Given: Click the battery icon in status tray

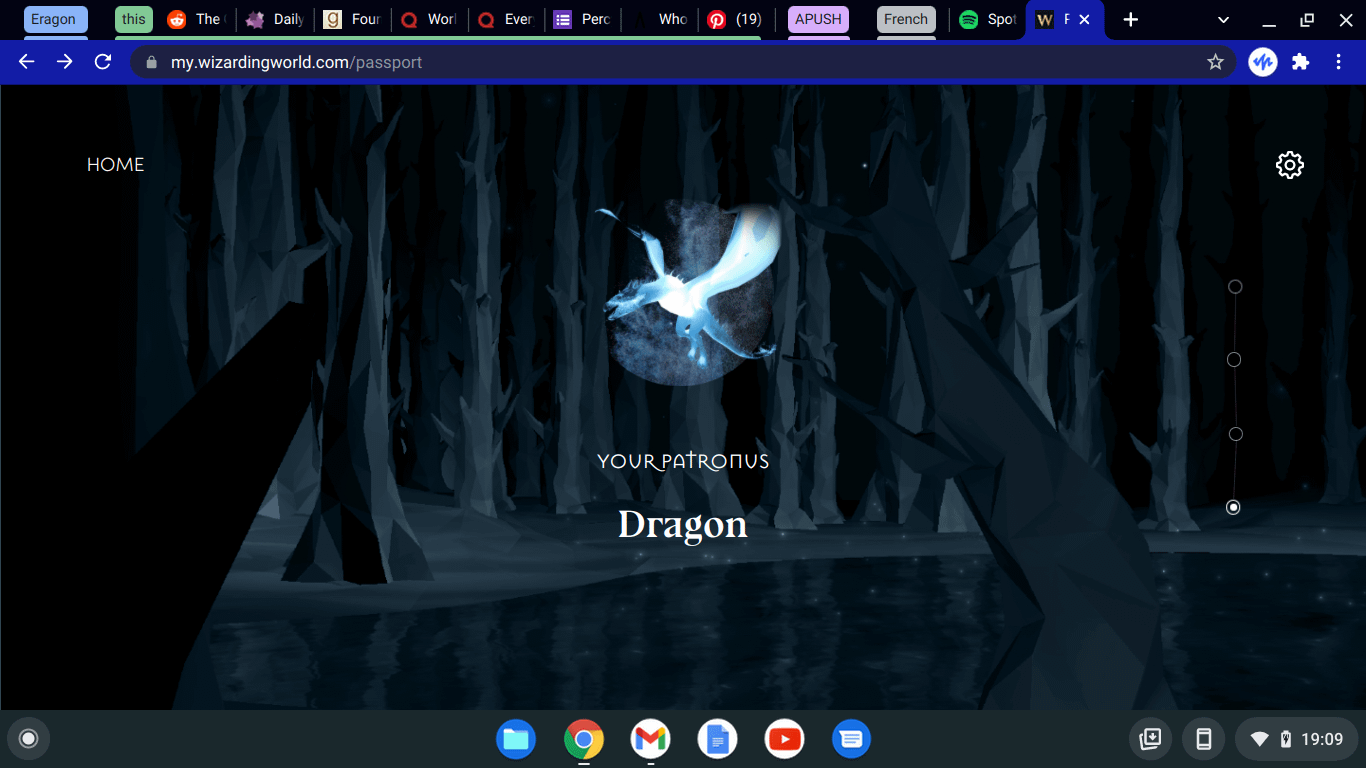Looking at the screenshot, I should click(x=1285, y=740).
